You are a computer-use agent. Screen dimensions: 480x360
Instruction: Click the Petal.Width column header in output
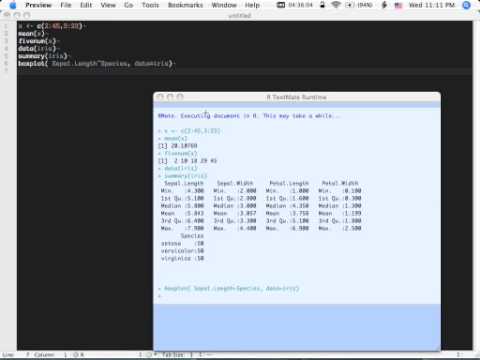pos(340,183)
